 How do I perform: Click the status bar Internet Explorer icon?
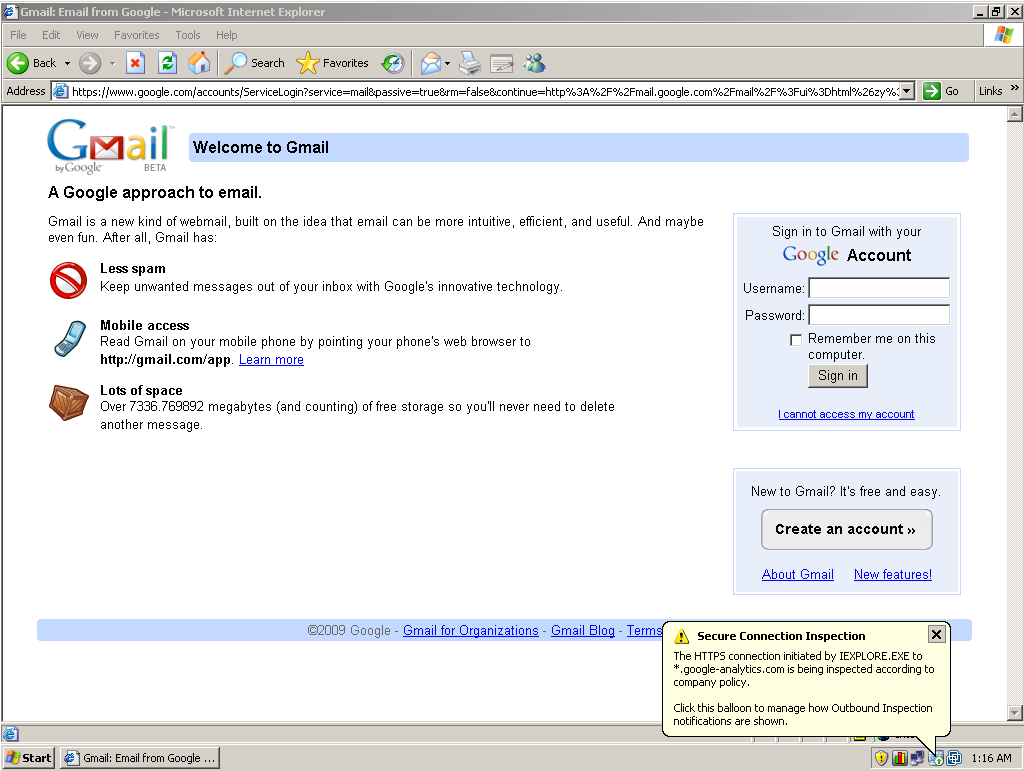point(10,734)
